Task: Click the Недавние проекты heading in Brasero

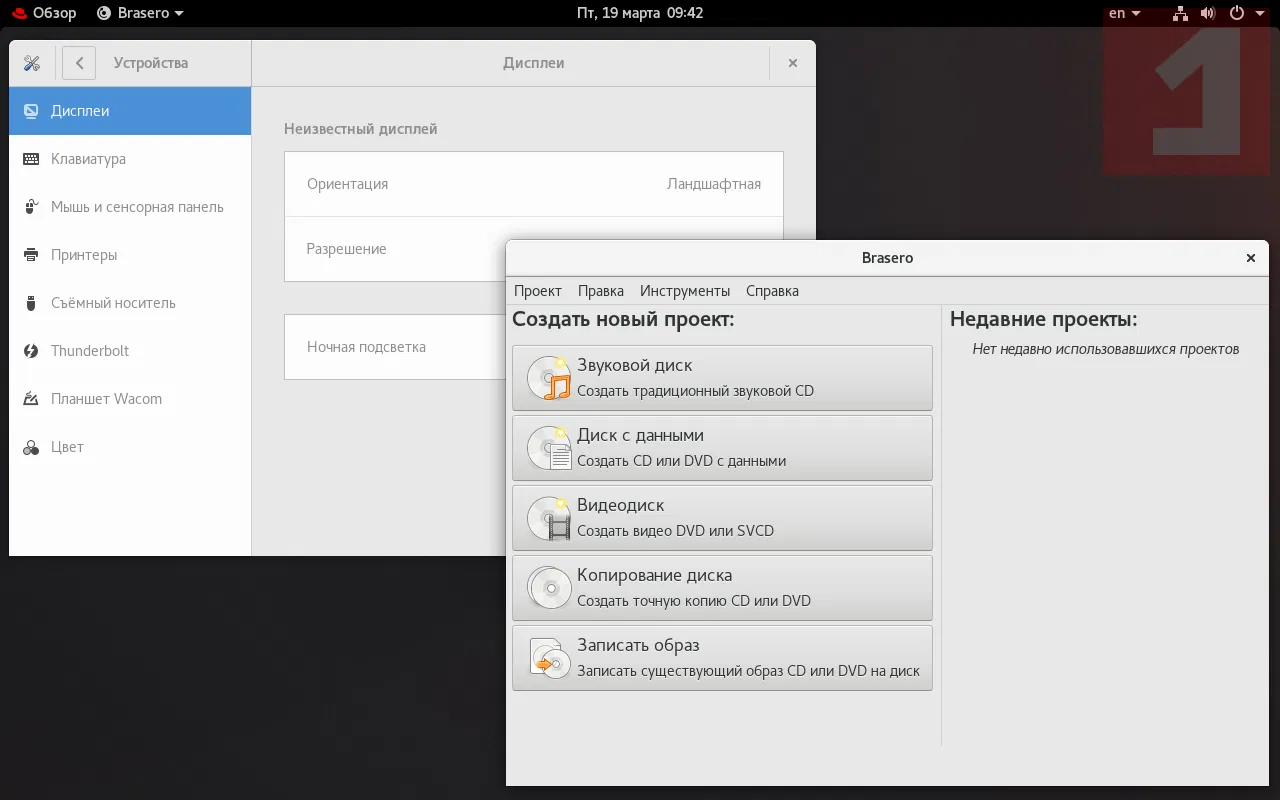Action: (1044, 320)
